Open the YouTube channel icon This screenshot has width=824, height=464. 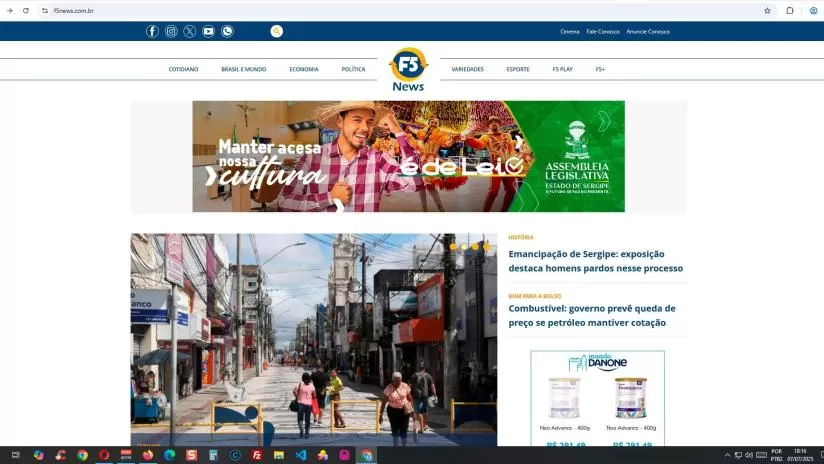208,31
